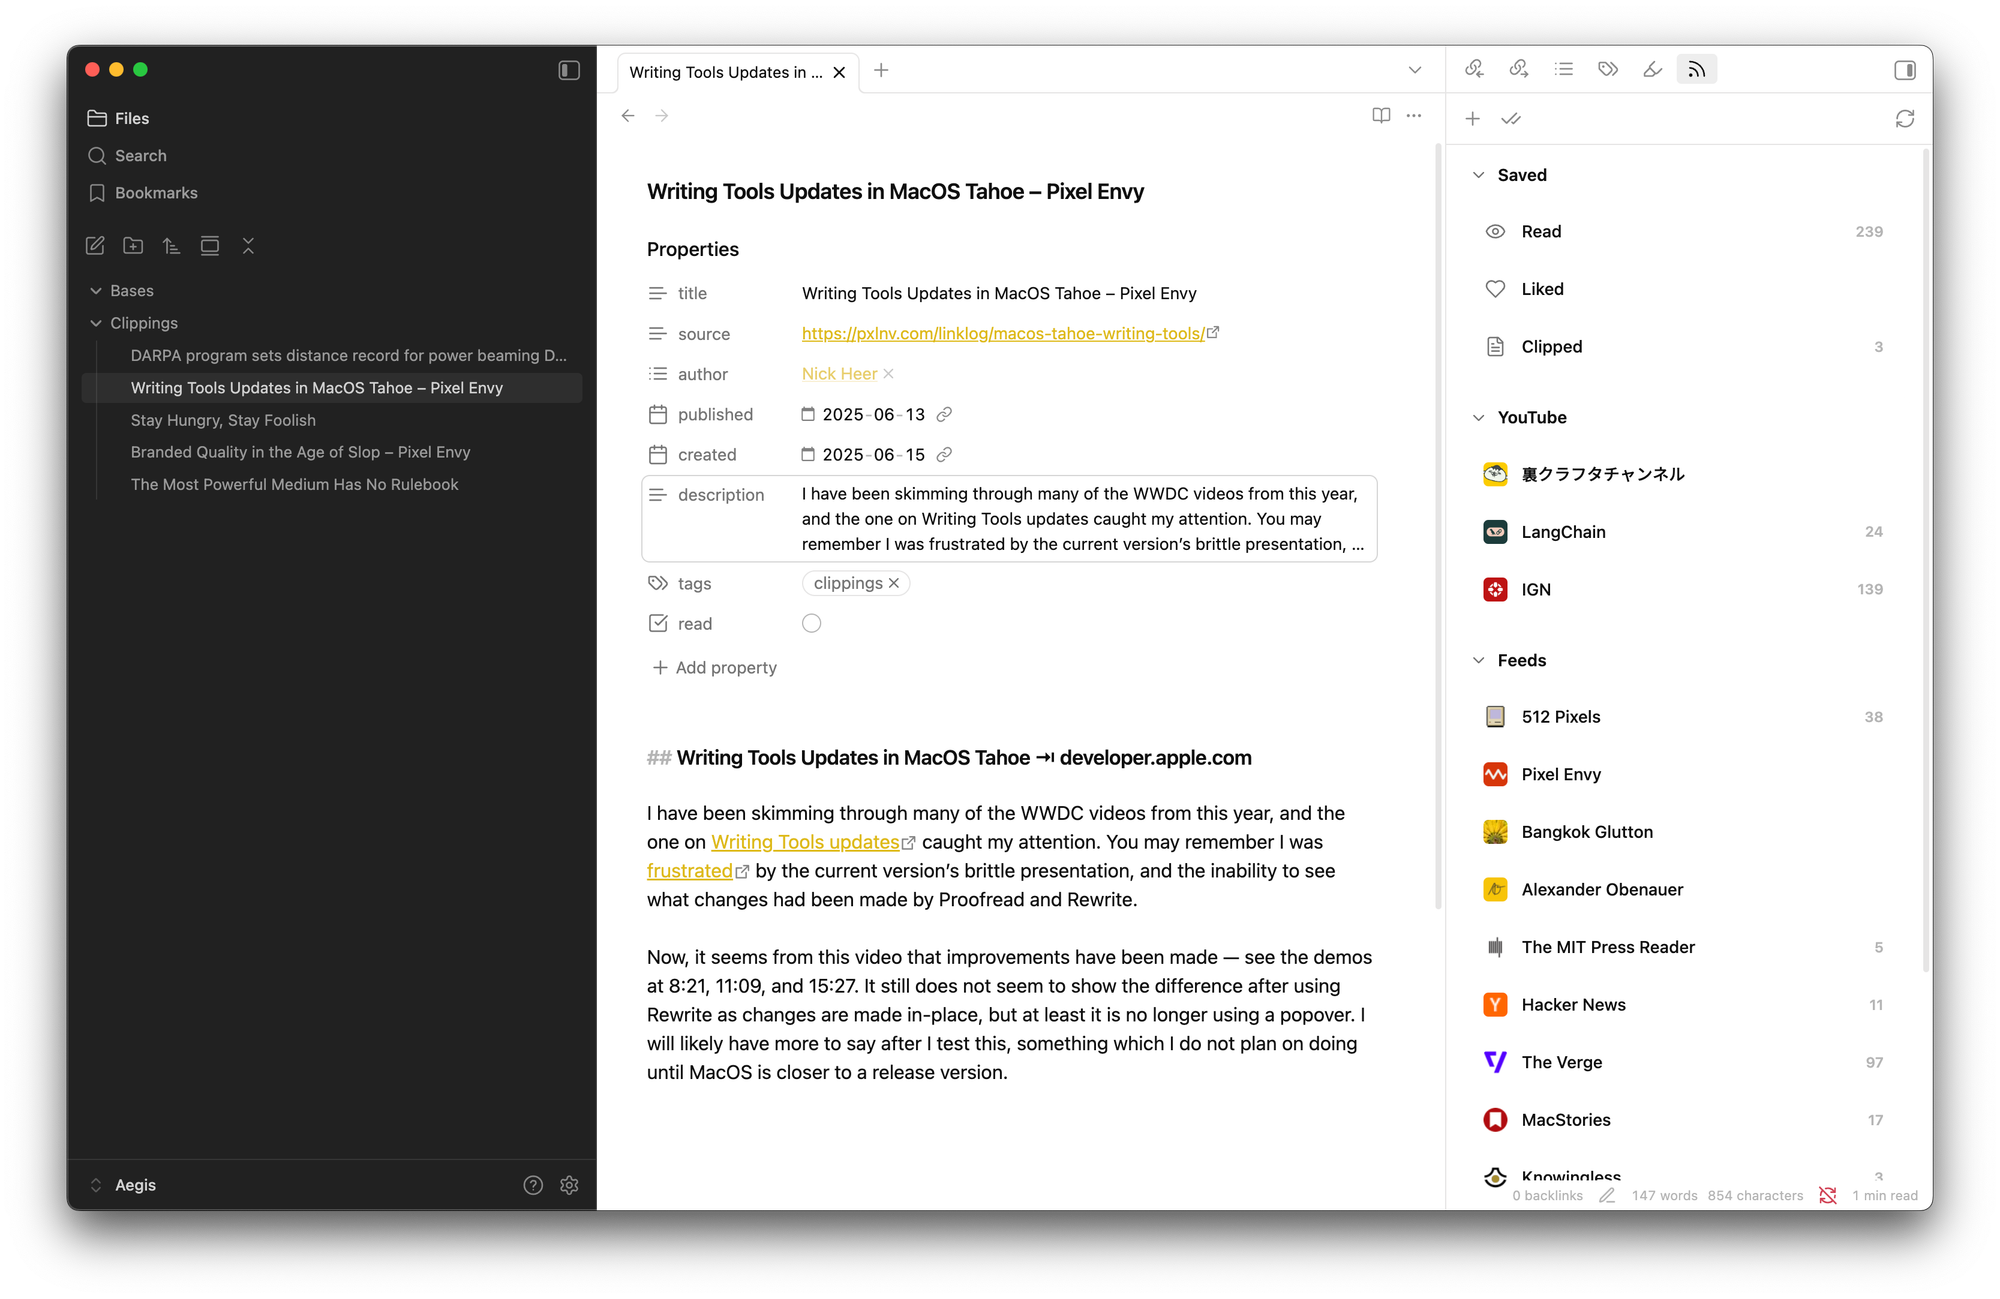The image size is (2000, 1299).
Task: Open Search in the left sidebar
Action: [127, 155]
